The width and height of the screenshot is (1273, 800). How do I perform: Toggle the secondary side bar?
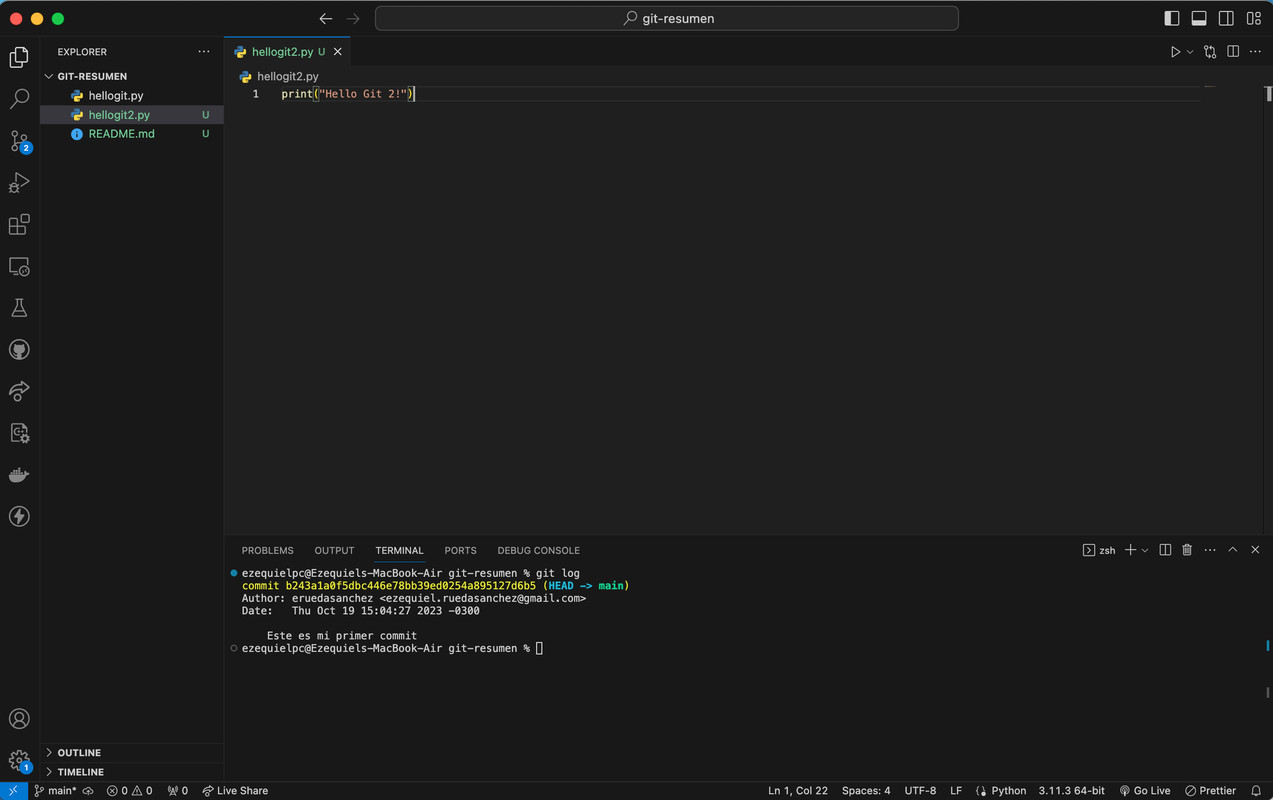[x=1226, y=18]
